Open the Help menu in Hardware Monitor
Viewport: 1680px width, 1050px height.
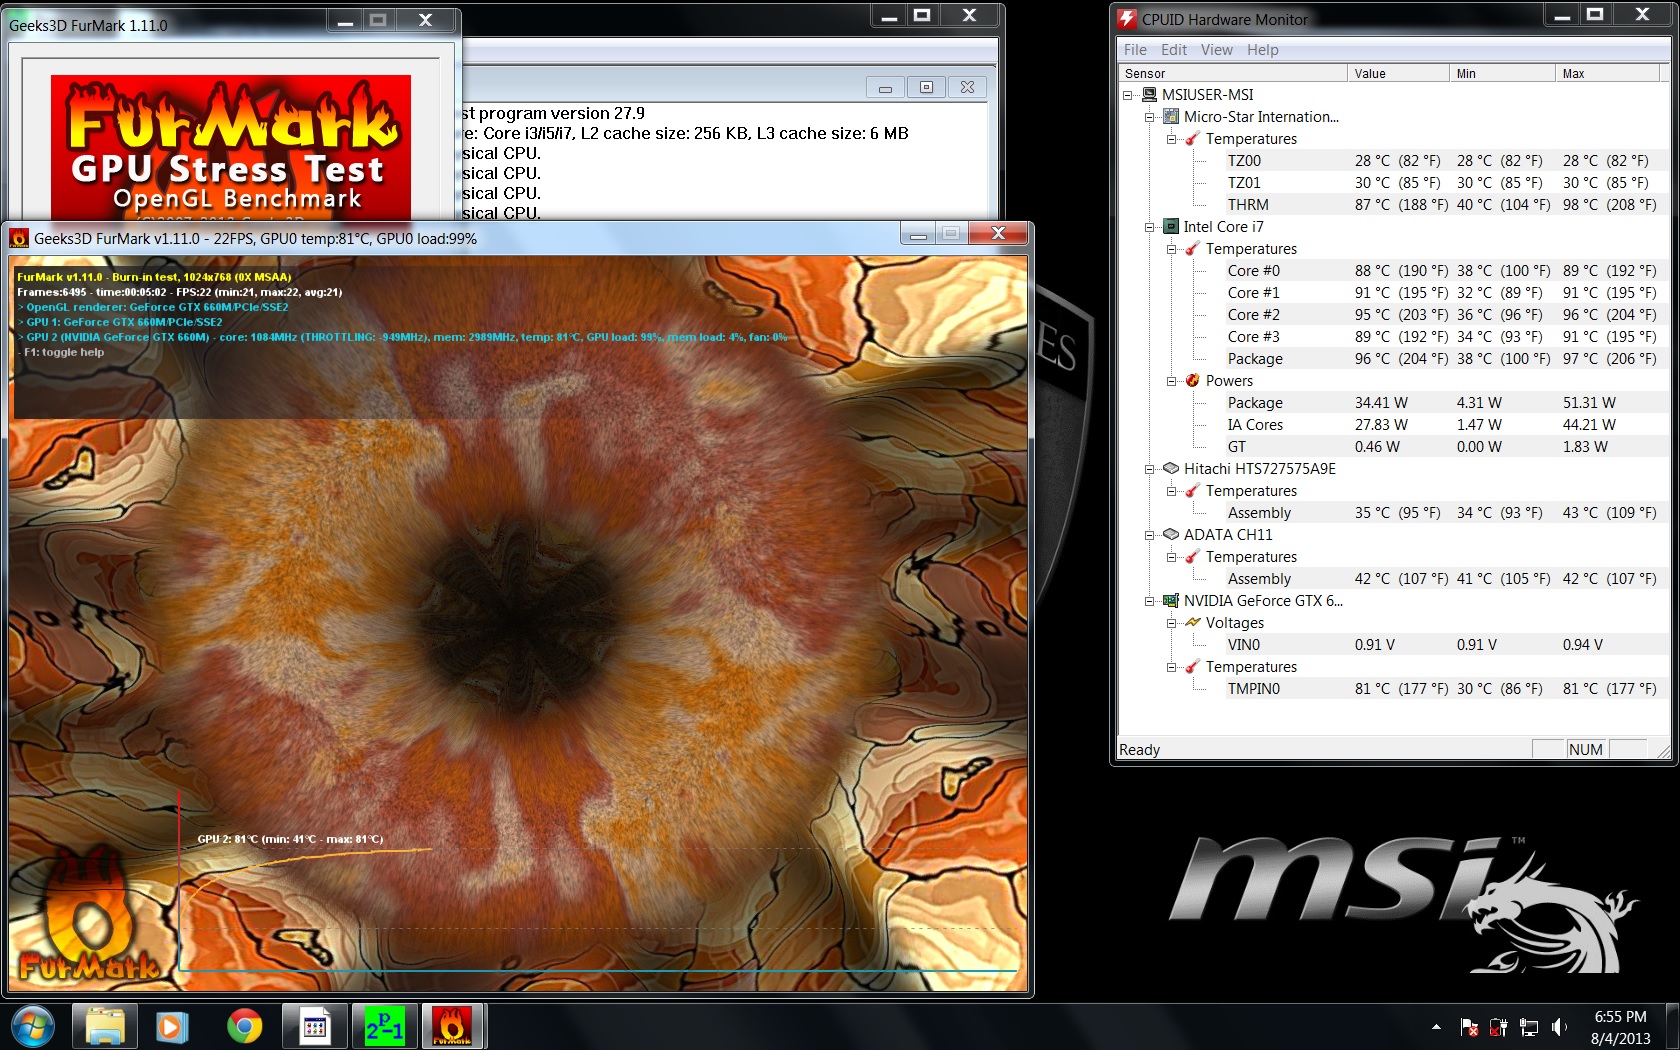click(1262, 50)
